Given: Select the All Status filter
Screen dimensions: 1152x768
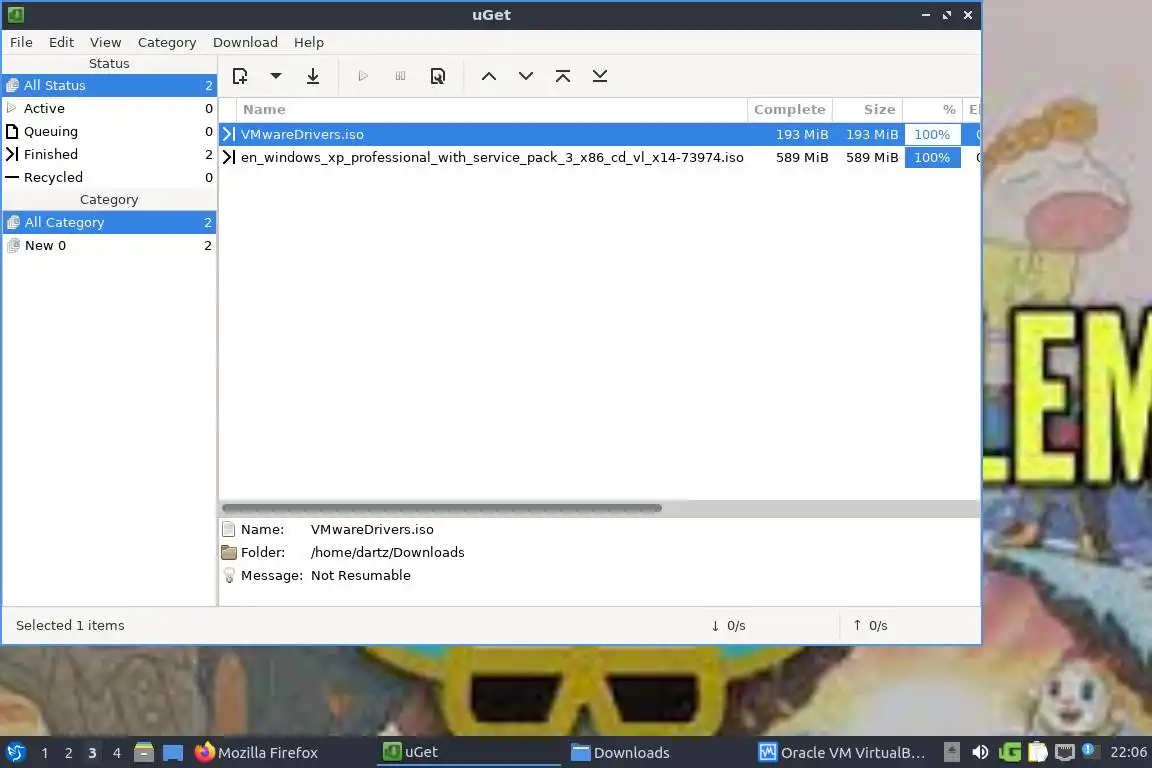Looking at the screenshot, I should tap(109, 85).
